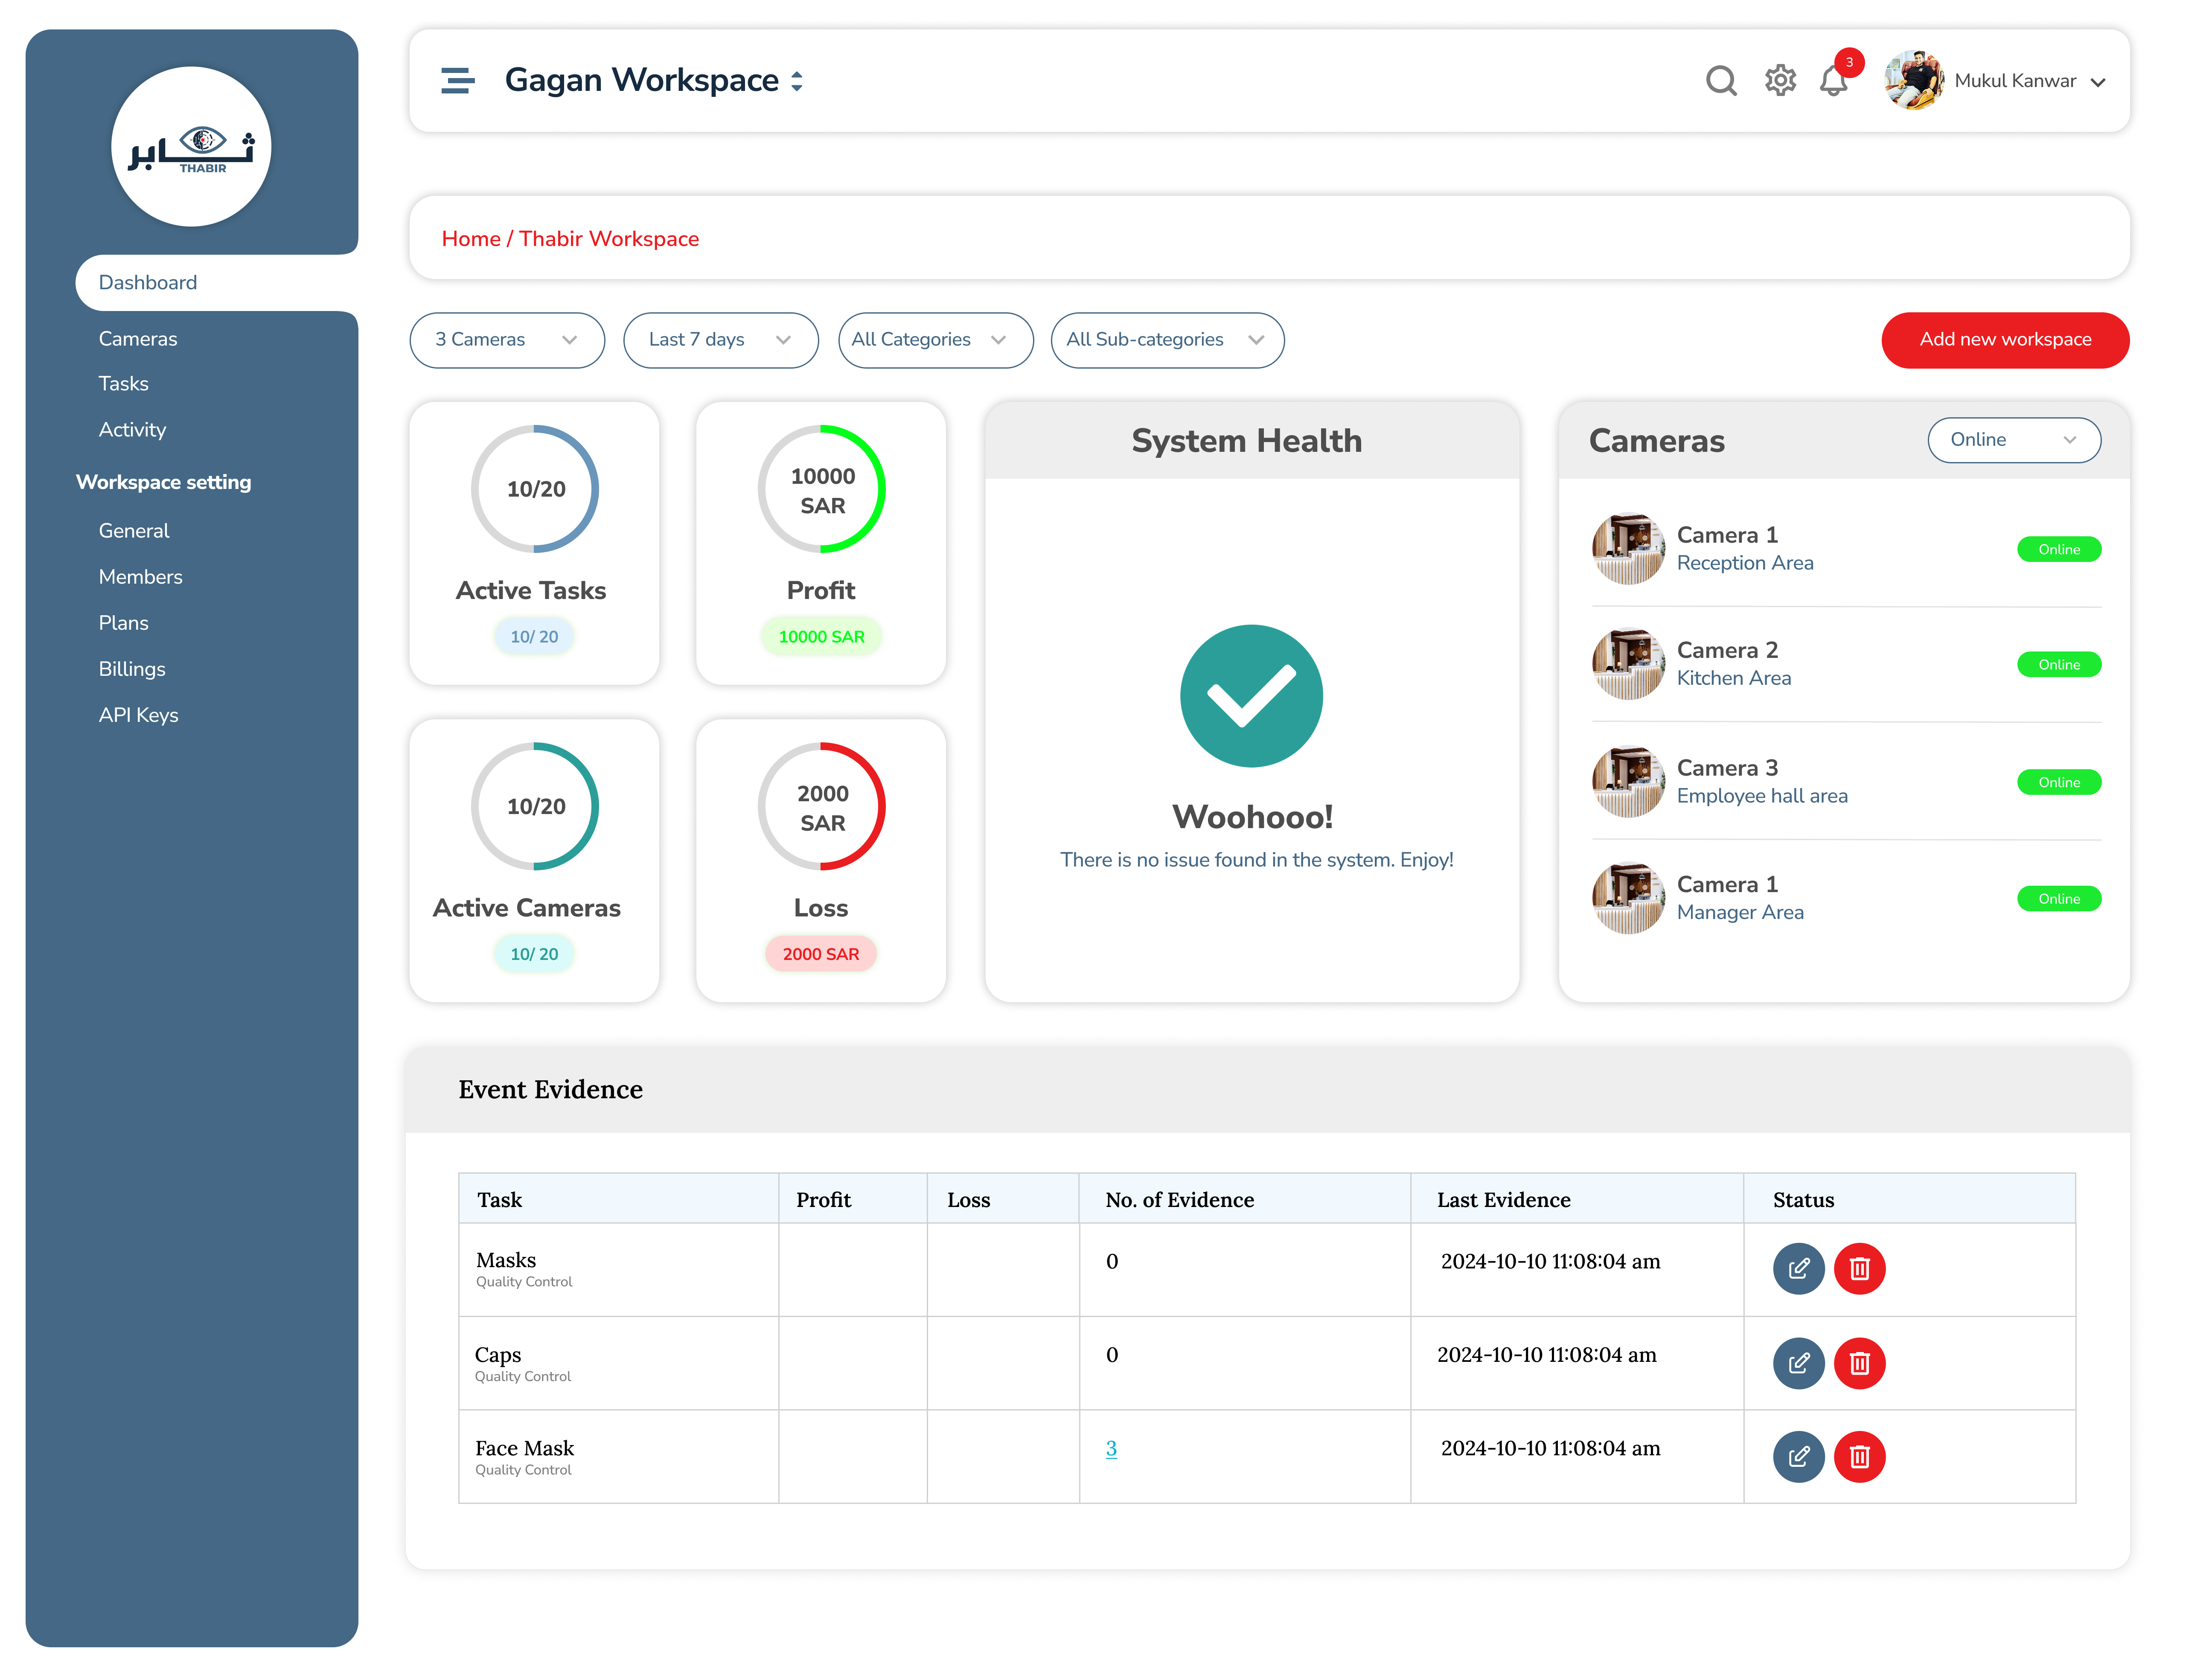
Task: Open settings gear icon
Action: [x=1780, y=80]
